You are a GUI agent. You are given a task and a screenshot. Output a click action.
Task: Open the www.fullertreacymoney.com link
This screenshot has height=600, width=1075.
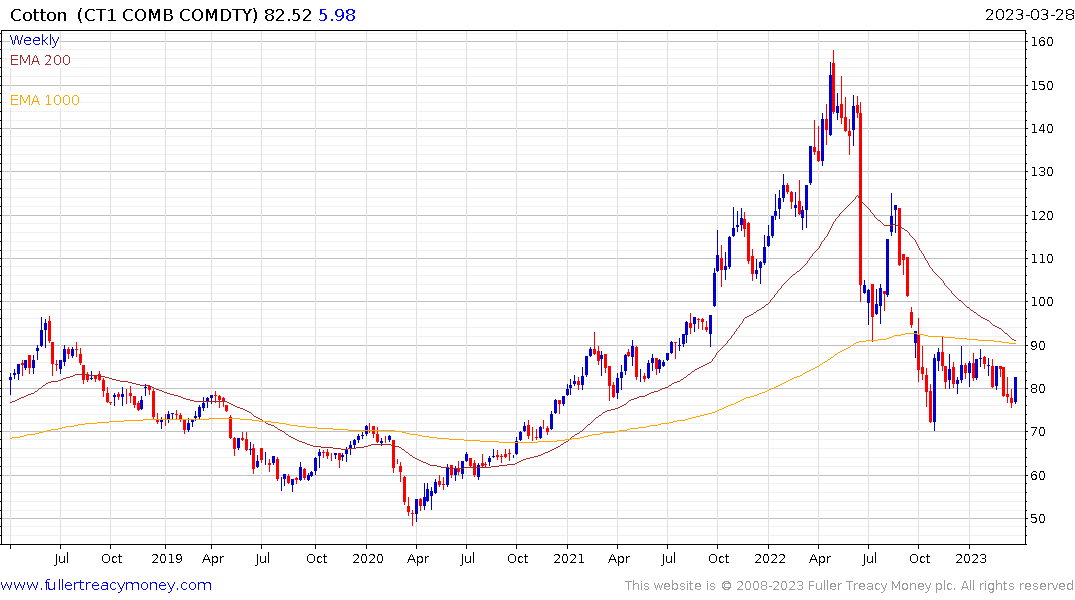pyautogui.click(x=106, y=585)
